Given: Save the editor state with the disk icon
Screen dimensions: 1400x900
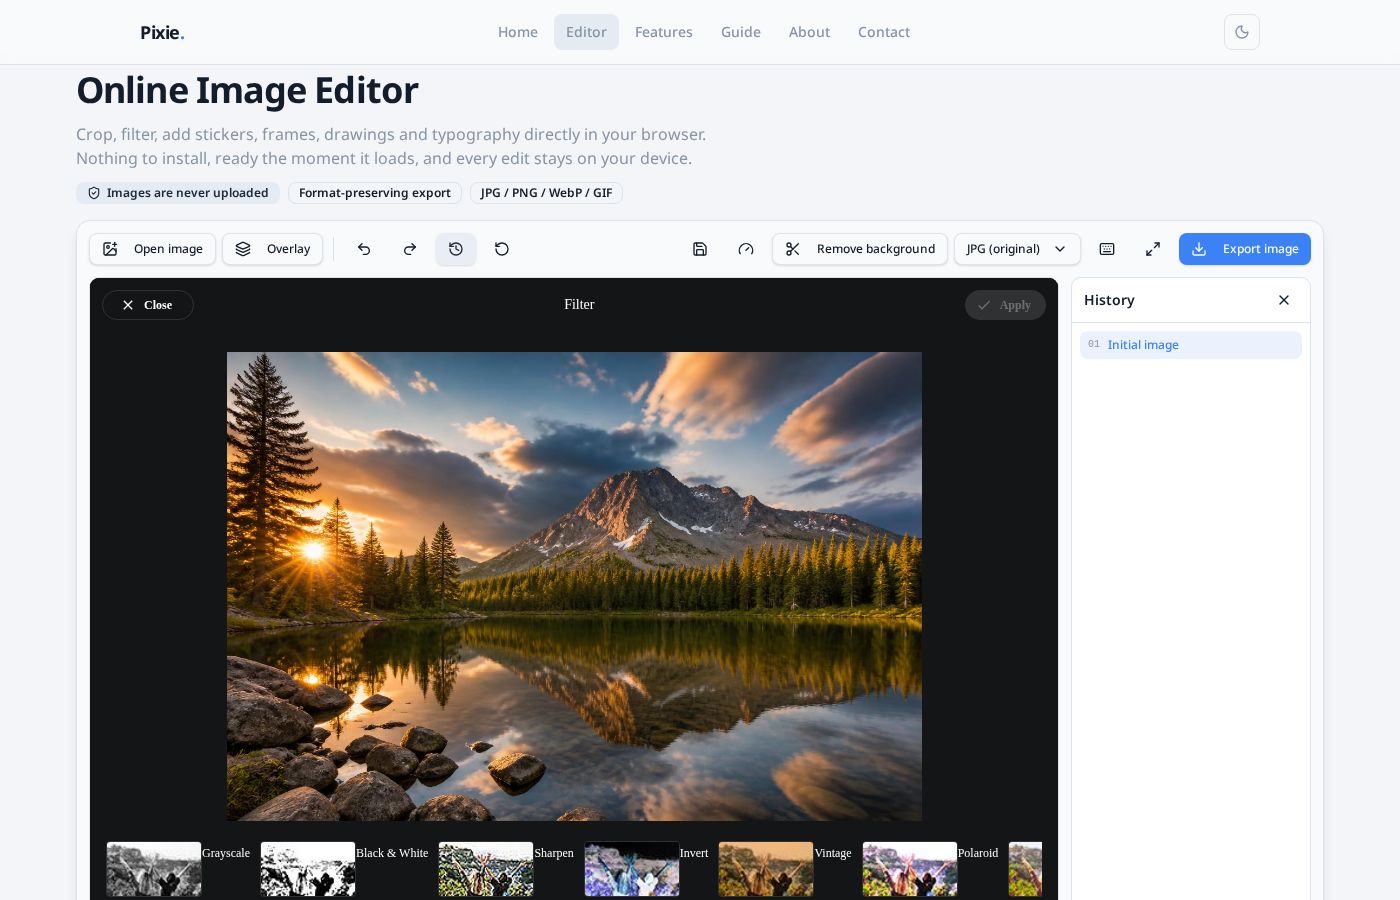Looking at the screenshot, I should point(700,249).
